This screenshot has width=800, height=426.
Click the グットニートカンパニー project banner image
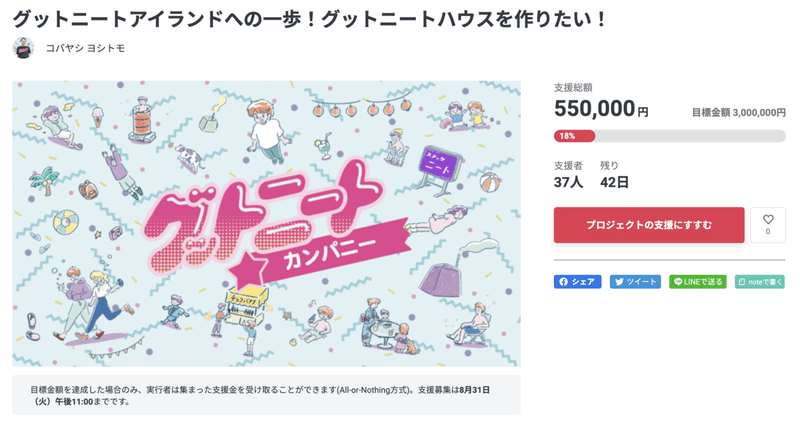point(266,223)
